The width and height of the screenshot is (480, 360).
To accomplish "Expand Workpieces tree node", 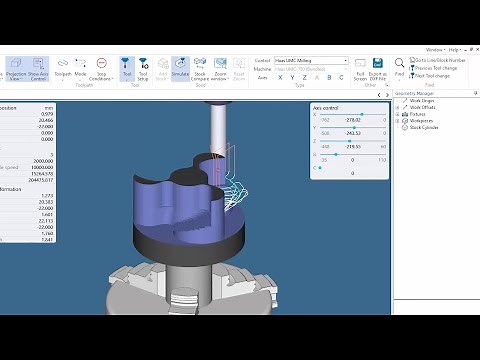I will (x=397, y=121).
